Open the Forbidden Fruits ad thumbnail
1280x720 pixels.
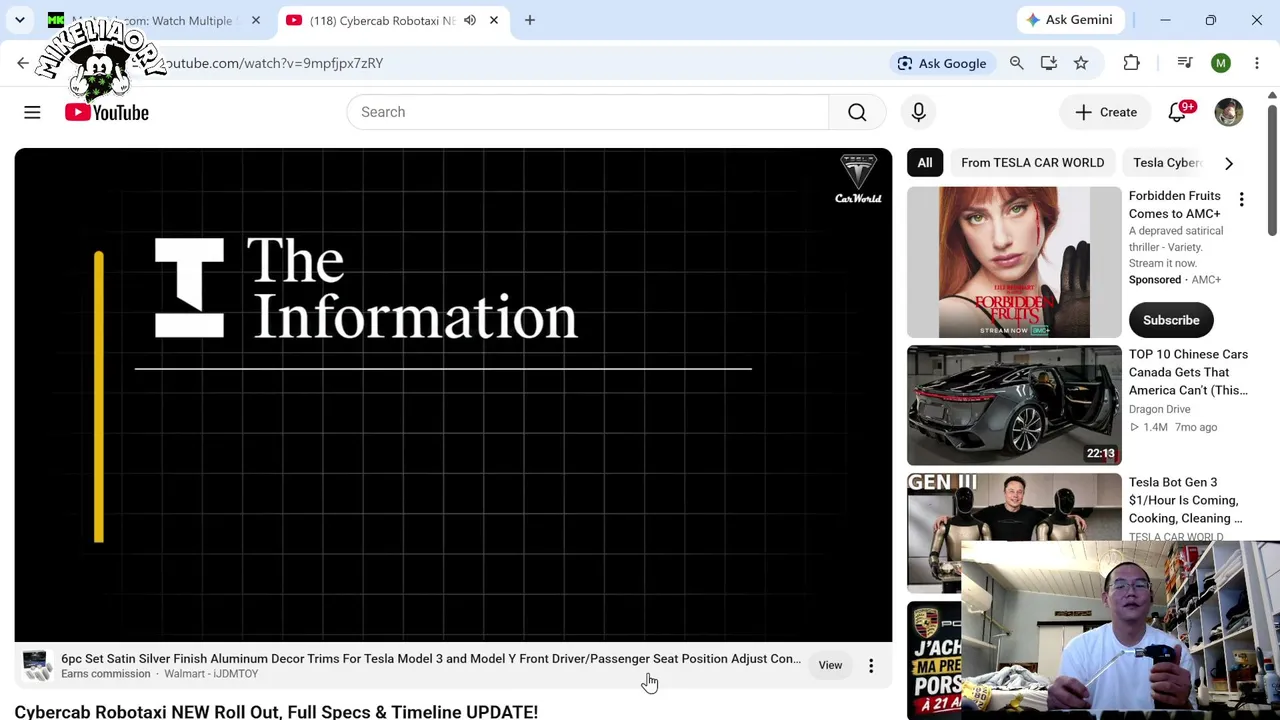[1014, 262]
